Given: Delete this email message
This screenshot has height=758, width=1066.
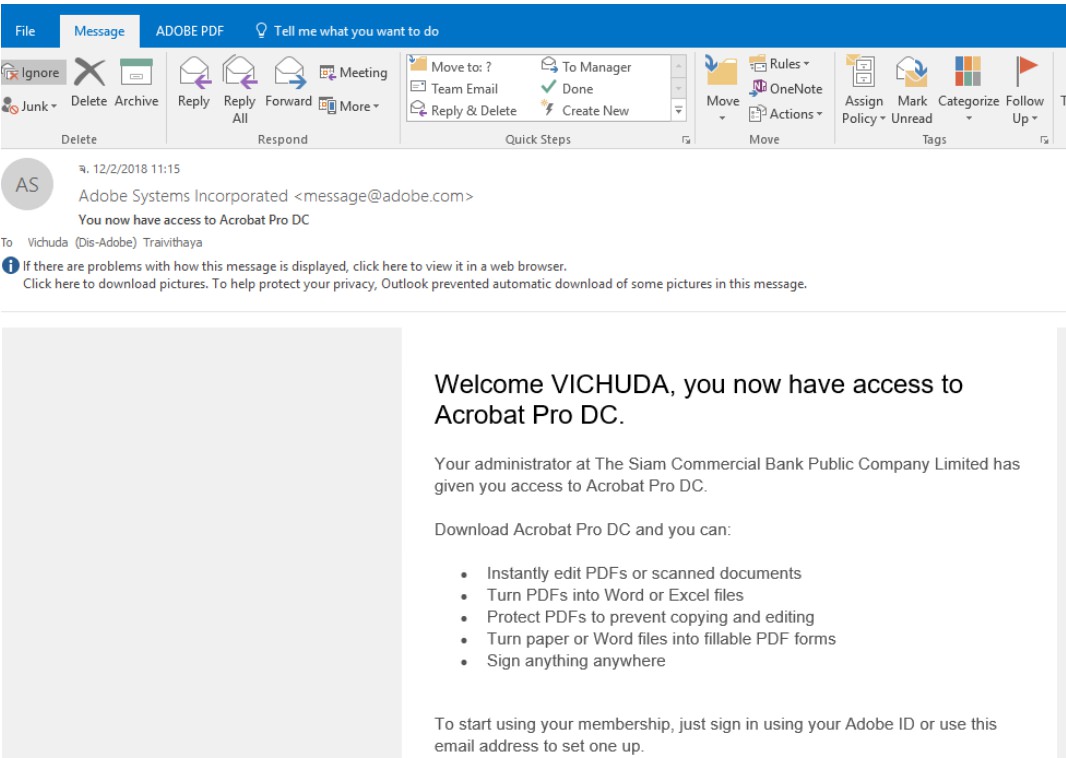Looking at the screenshot, I should pyautogui.click(x=89, y=83).
